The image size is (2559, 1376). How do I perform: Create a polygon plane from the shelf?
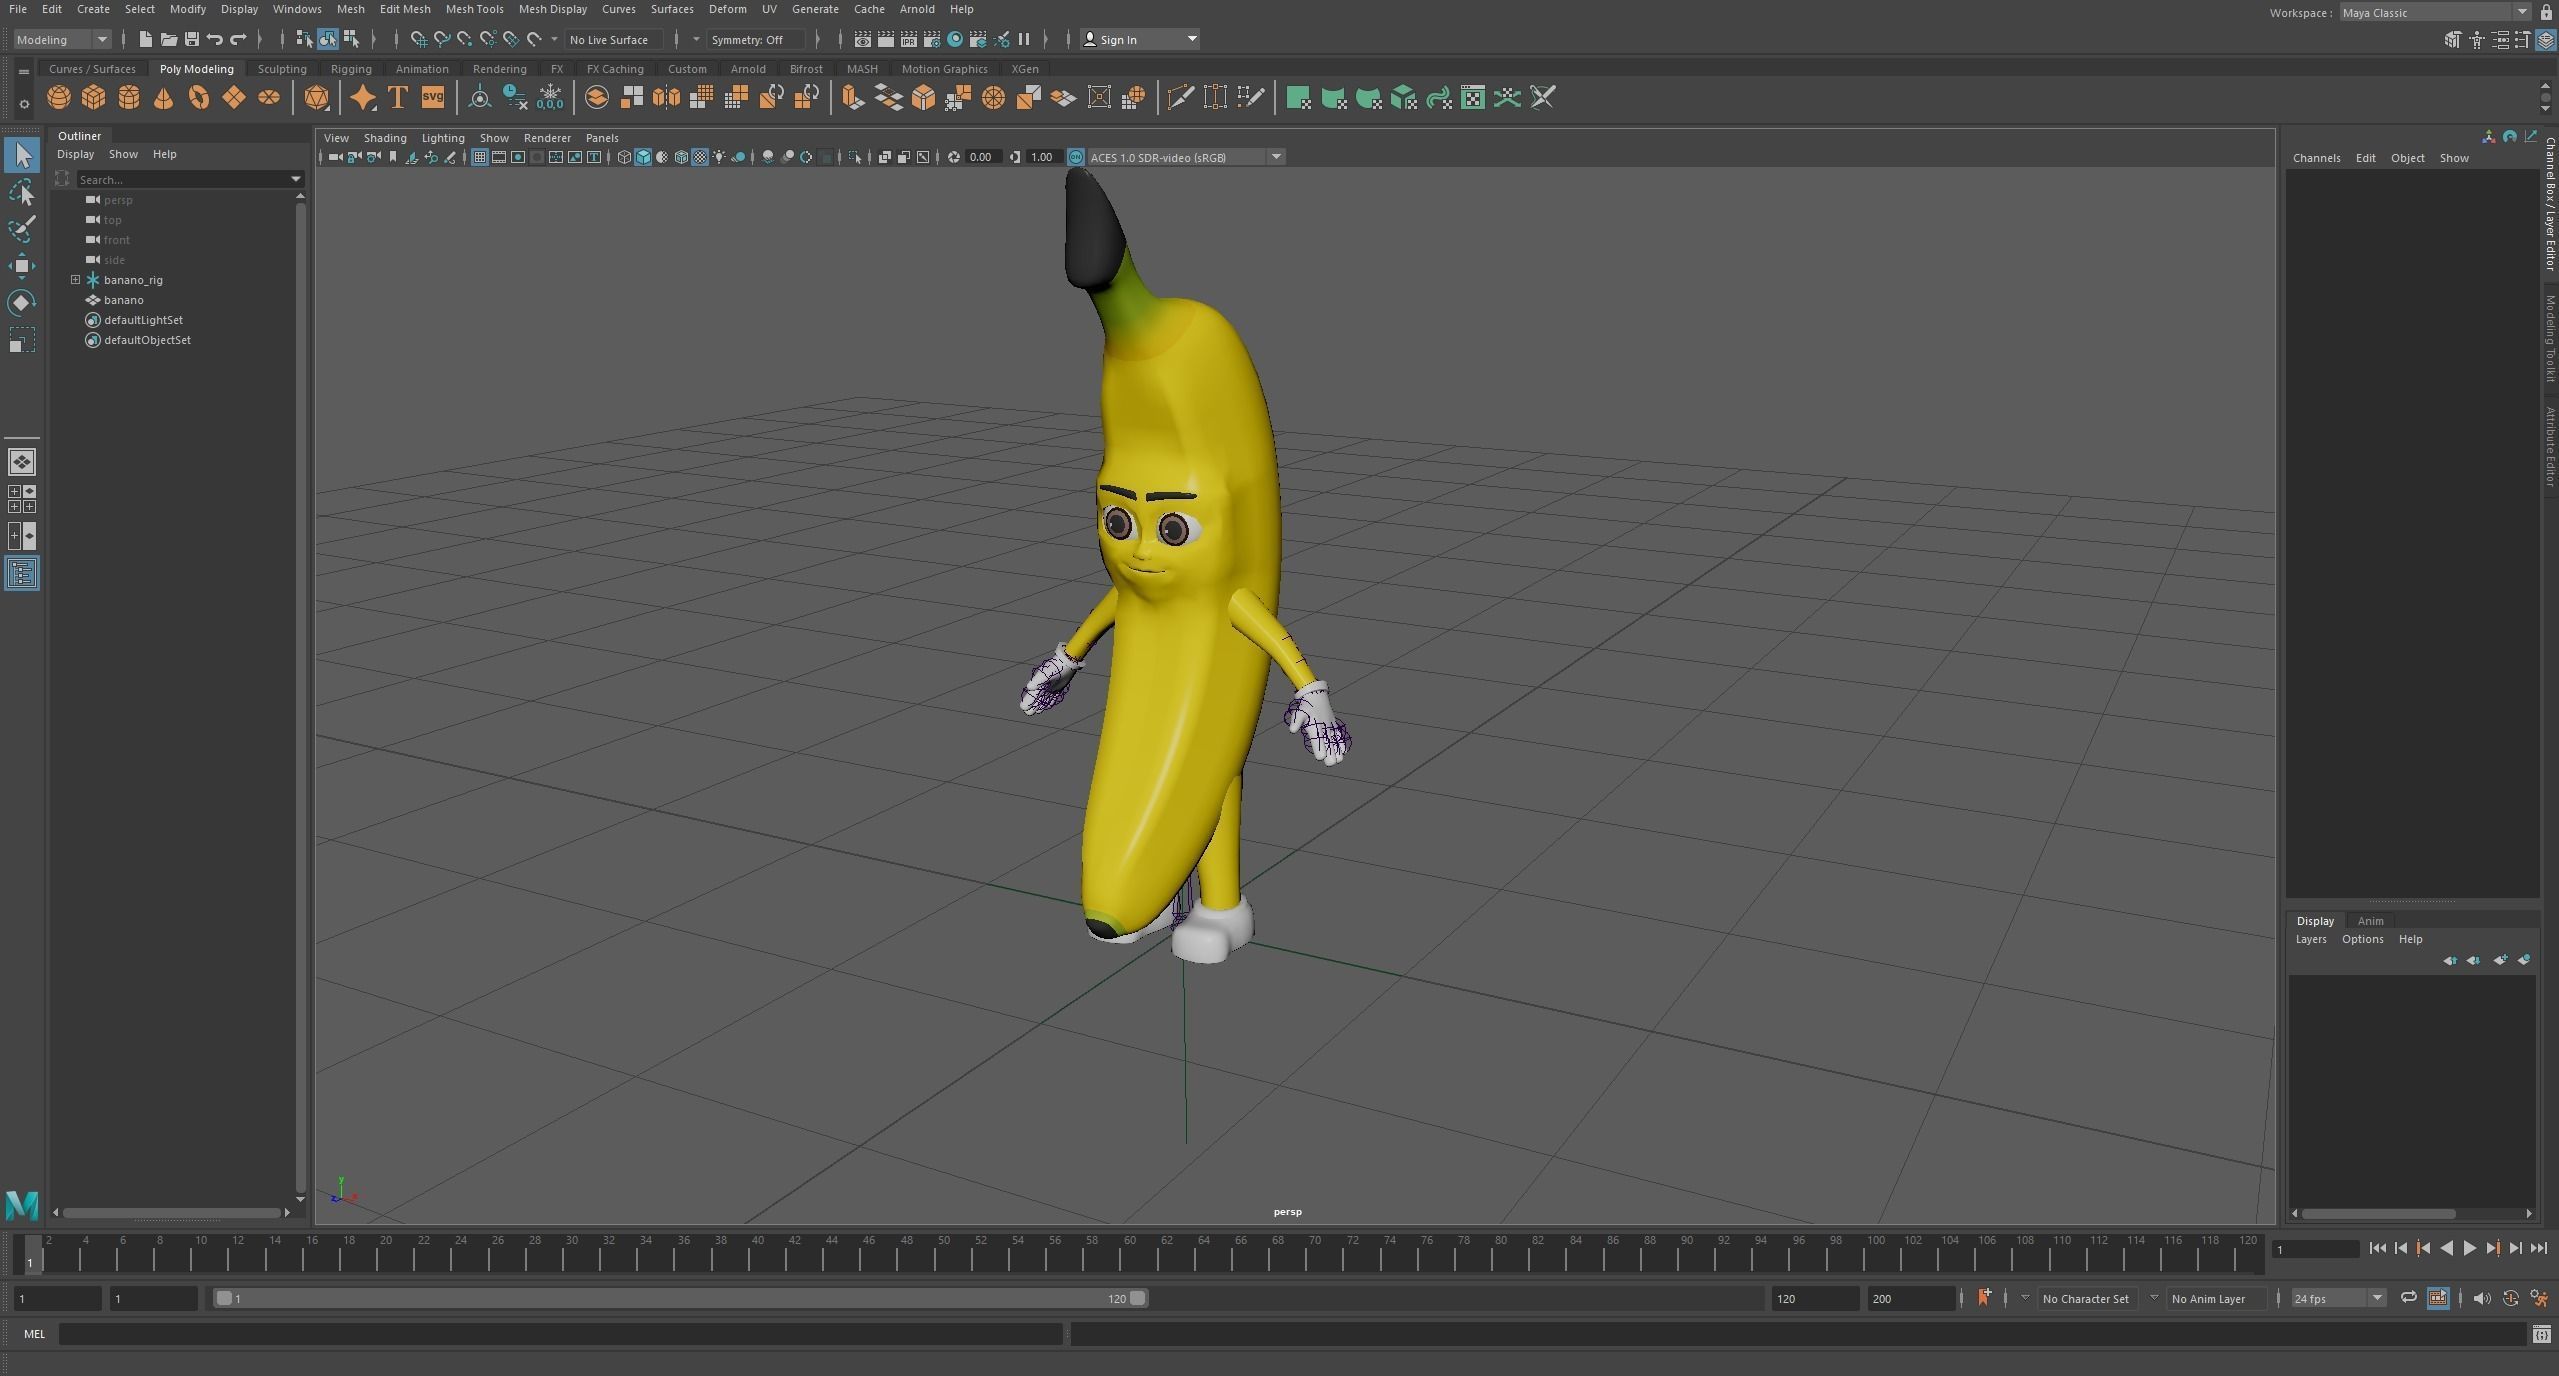click(234, 98)
